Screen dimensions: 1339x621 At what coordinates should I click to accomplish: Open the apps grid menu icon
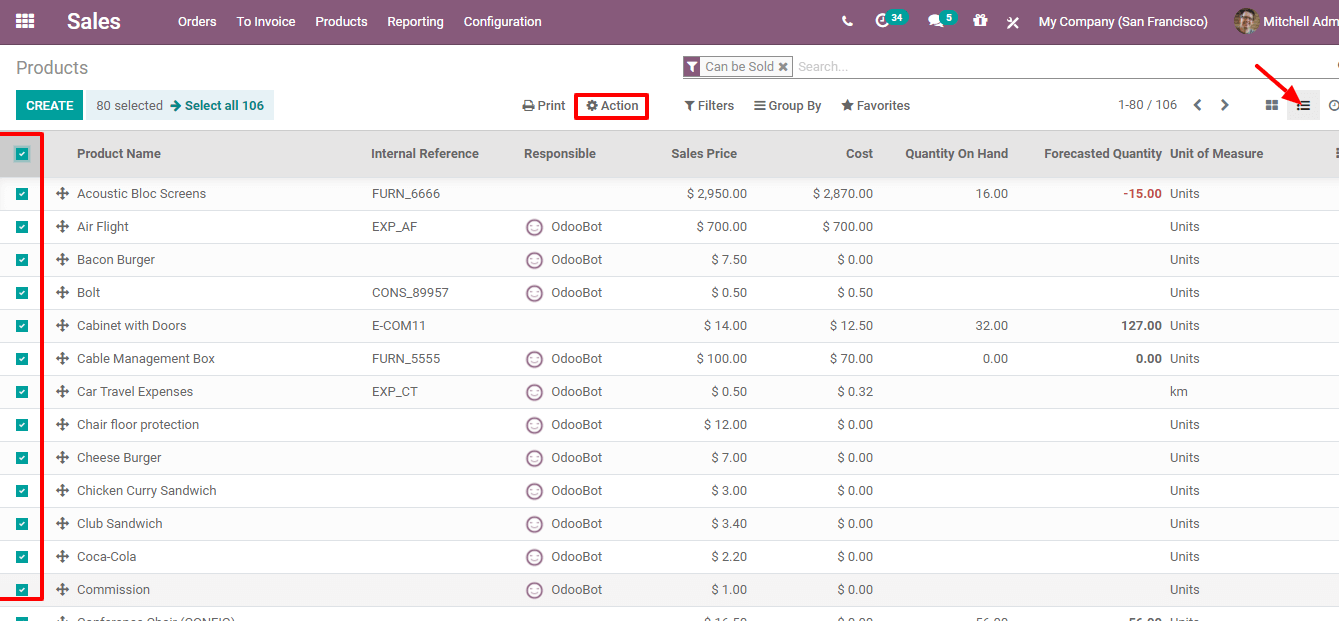coord(25,21)
